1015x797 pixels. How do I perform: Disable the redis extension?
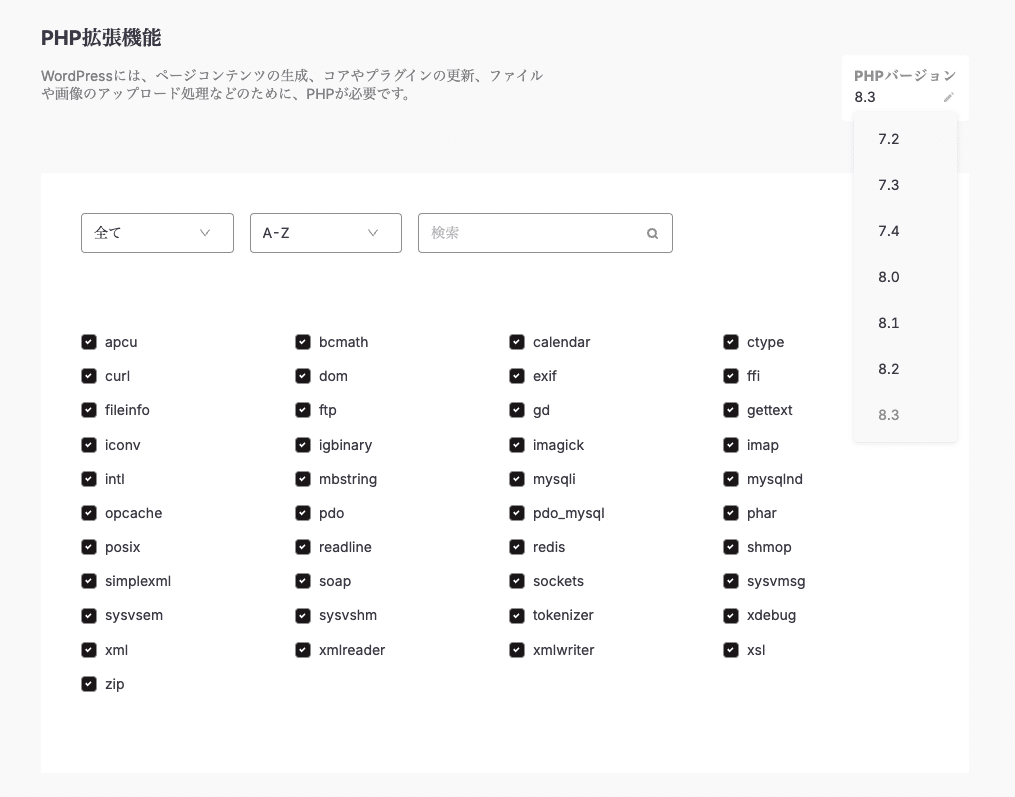(x=517, y=547)
